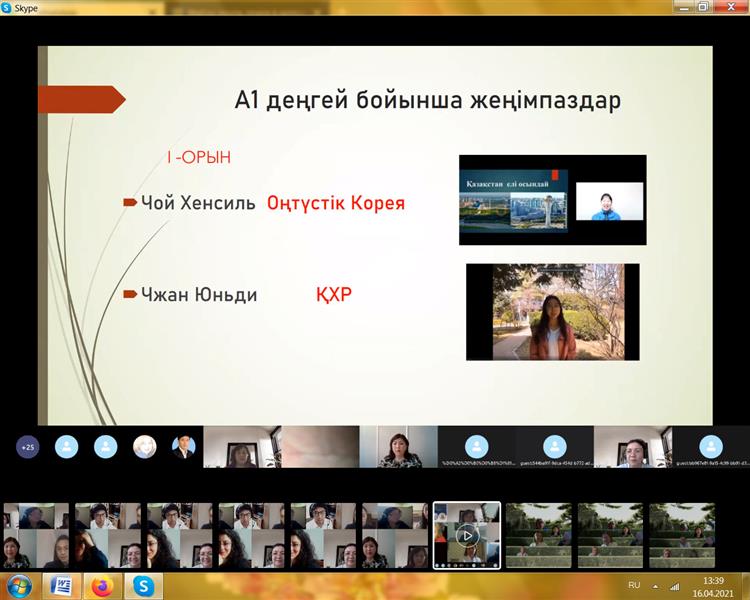Select the first thumbnail in bottom strip
This screenshot has height=600, width=750.
(x=36, y=535)
